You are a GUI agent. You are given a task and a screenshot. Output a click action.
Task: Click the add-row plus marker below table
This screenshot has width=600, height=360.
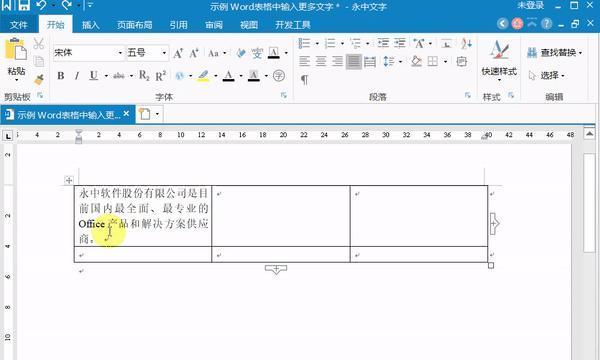click(276, 269)
